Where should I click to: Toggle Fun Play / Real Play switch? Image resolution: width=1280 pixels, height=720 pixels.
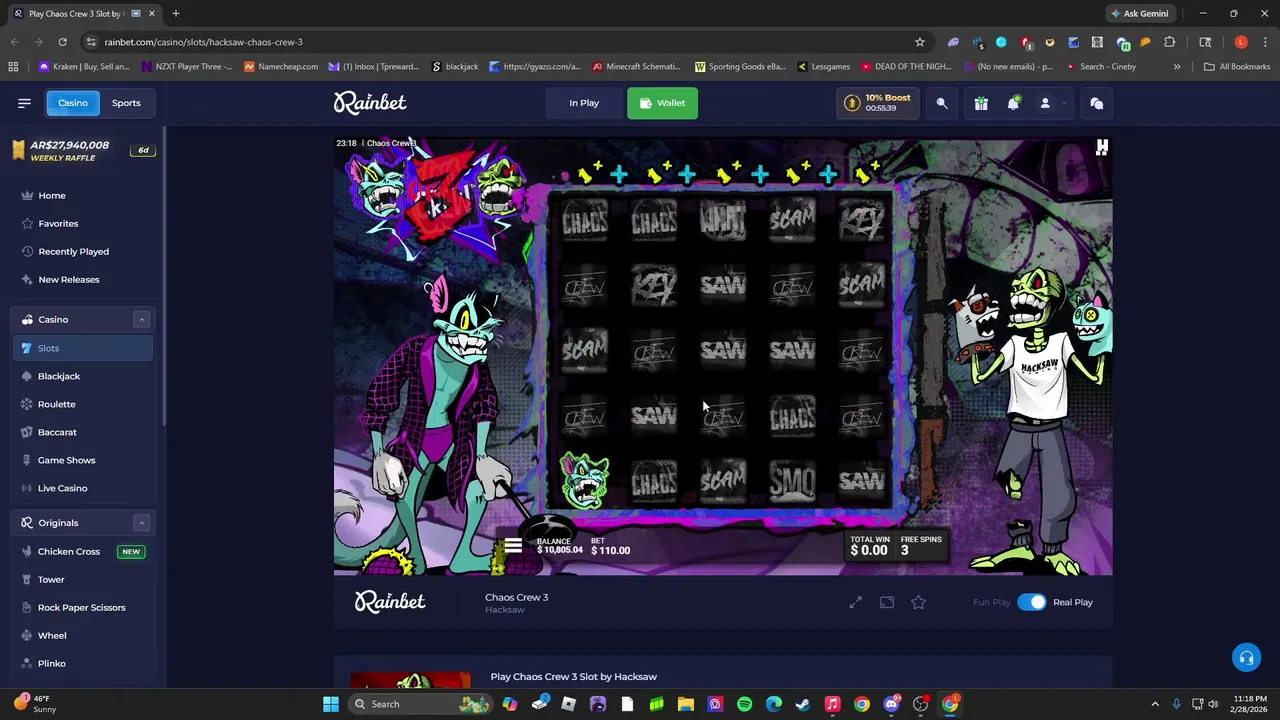pyautogui.click(x=1031, y=602)
